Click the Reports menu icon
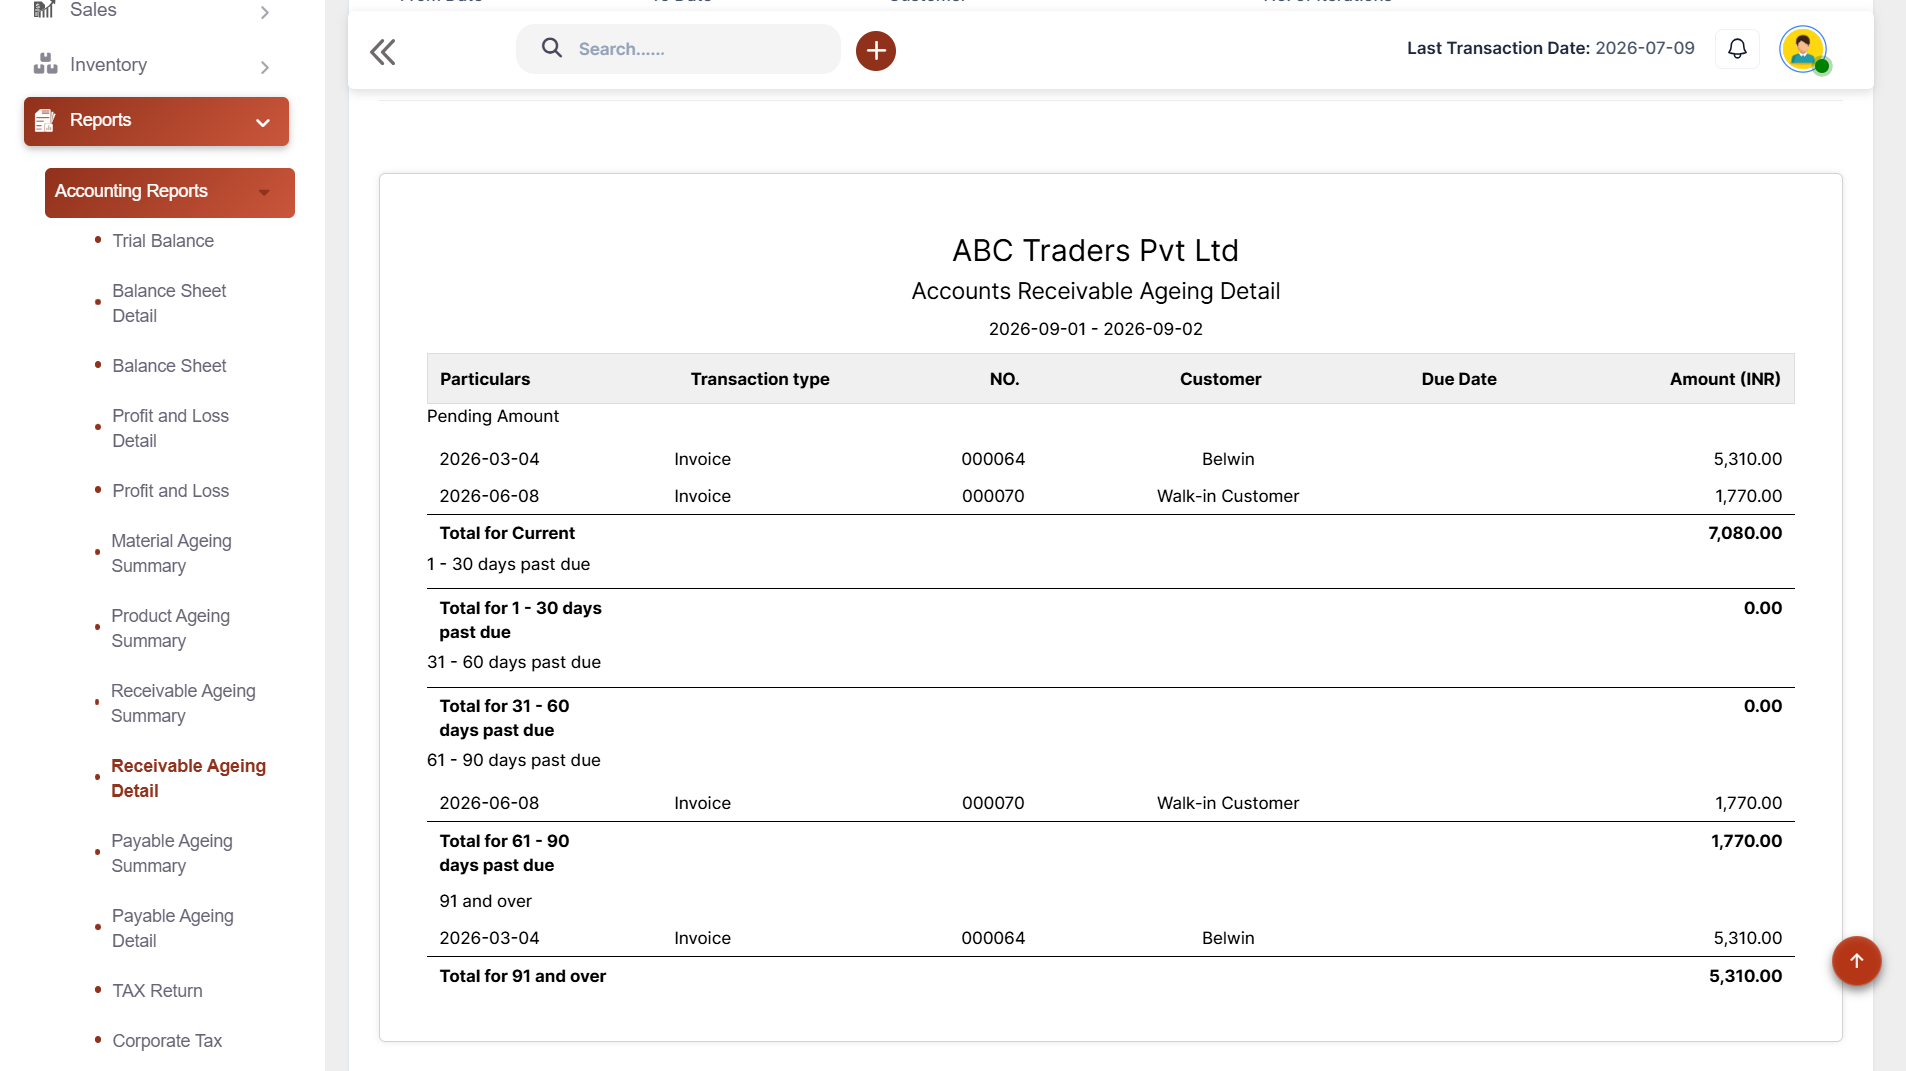 (45, 121)
